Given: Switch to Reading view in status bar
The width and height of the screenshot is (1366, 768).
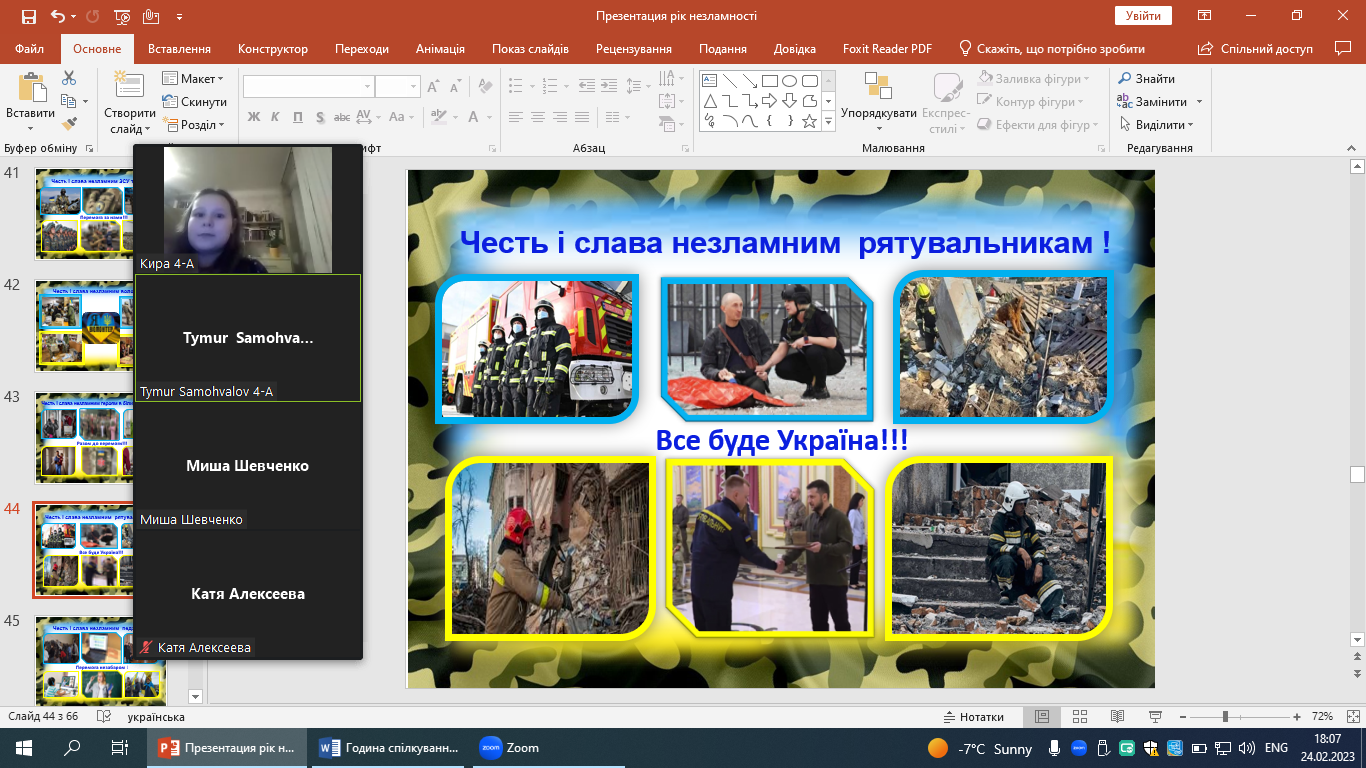Looking at the screenshot, I should tap(1117, 717).
